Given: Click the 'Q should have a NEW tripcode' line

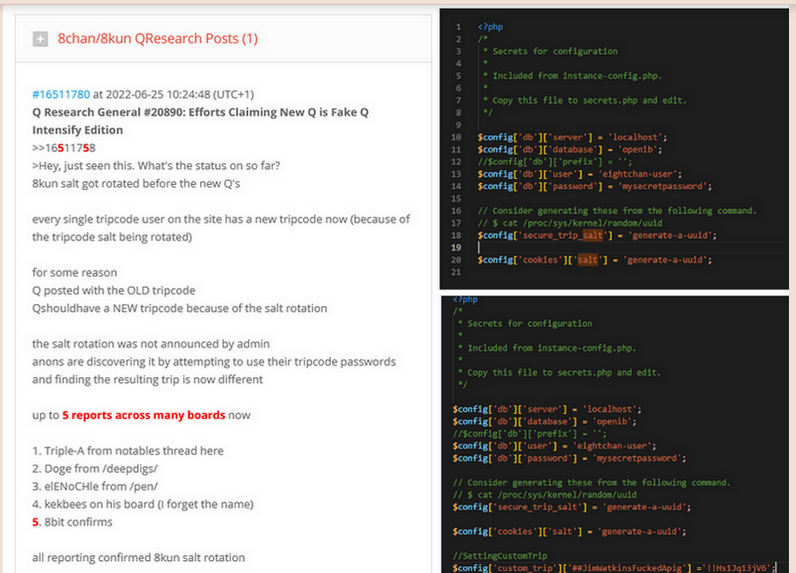Looking at the screenshot, I should [x=180, y=308].
